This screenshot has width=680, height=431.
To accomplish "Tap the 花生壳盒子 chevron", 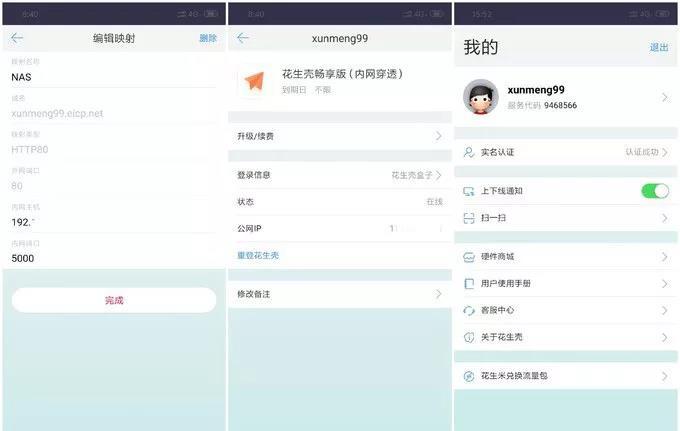I will click(x=438, y=175).
